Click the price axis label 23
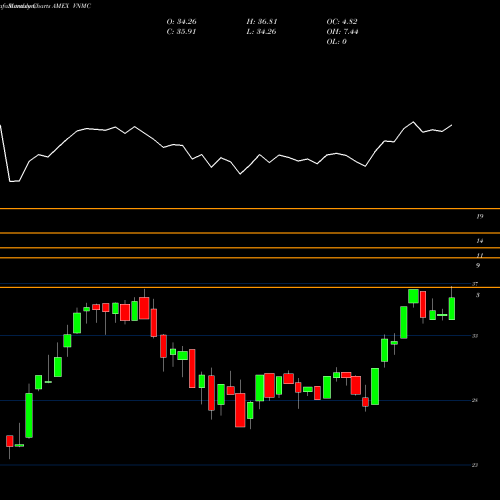 [x=475, y=465]
